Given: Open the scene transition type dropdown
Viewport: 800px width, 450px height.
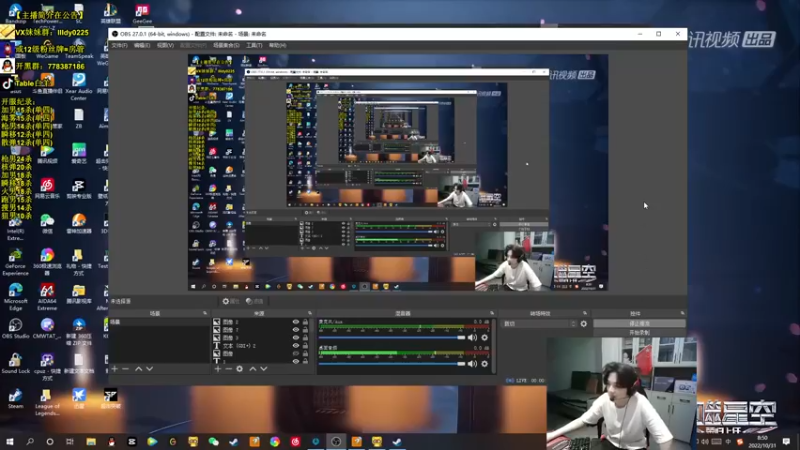Looking at the screenshot, I should pyautogui.click(x=539, y=323).
